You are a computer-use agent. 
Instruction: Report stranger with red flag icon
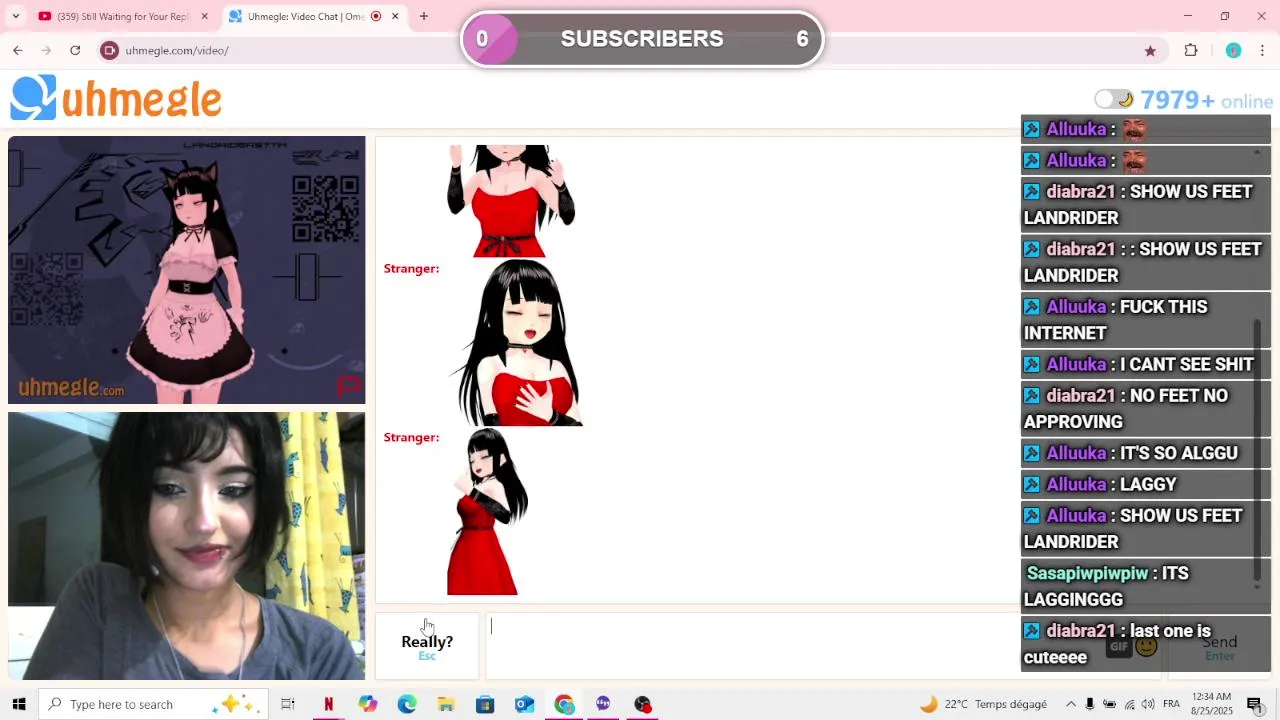coord(347,385)
